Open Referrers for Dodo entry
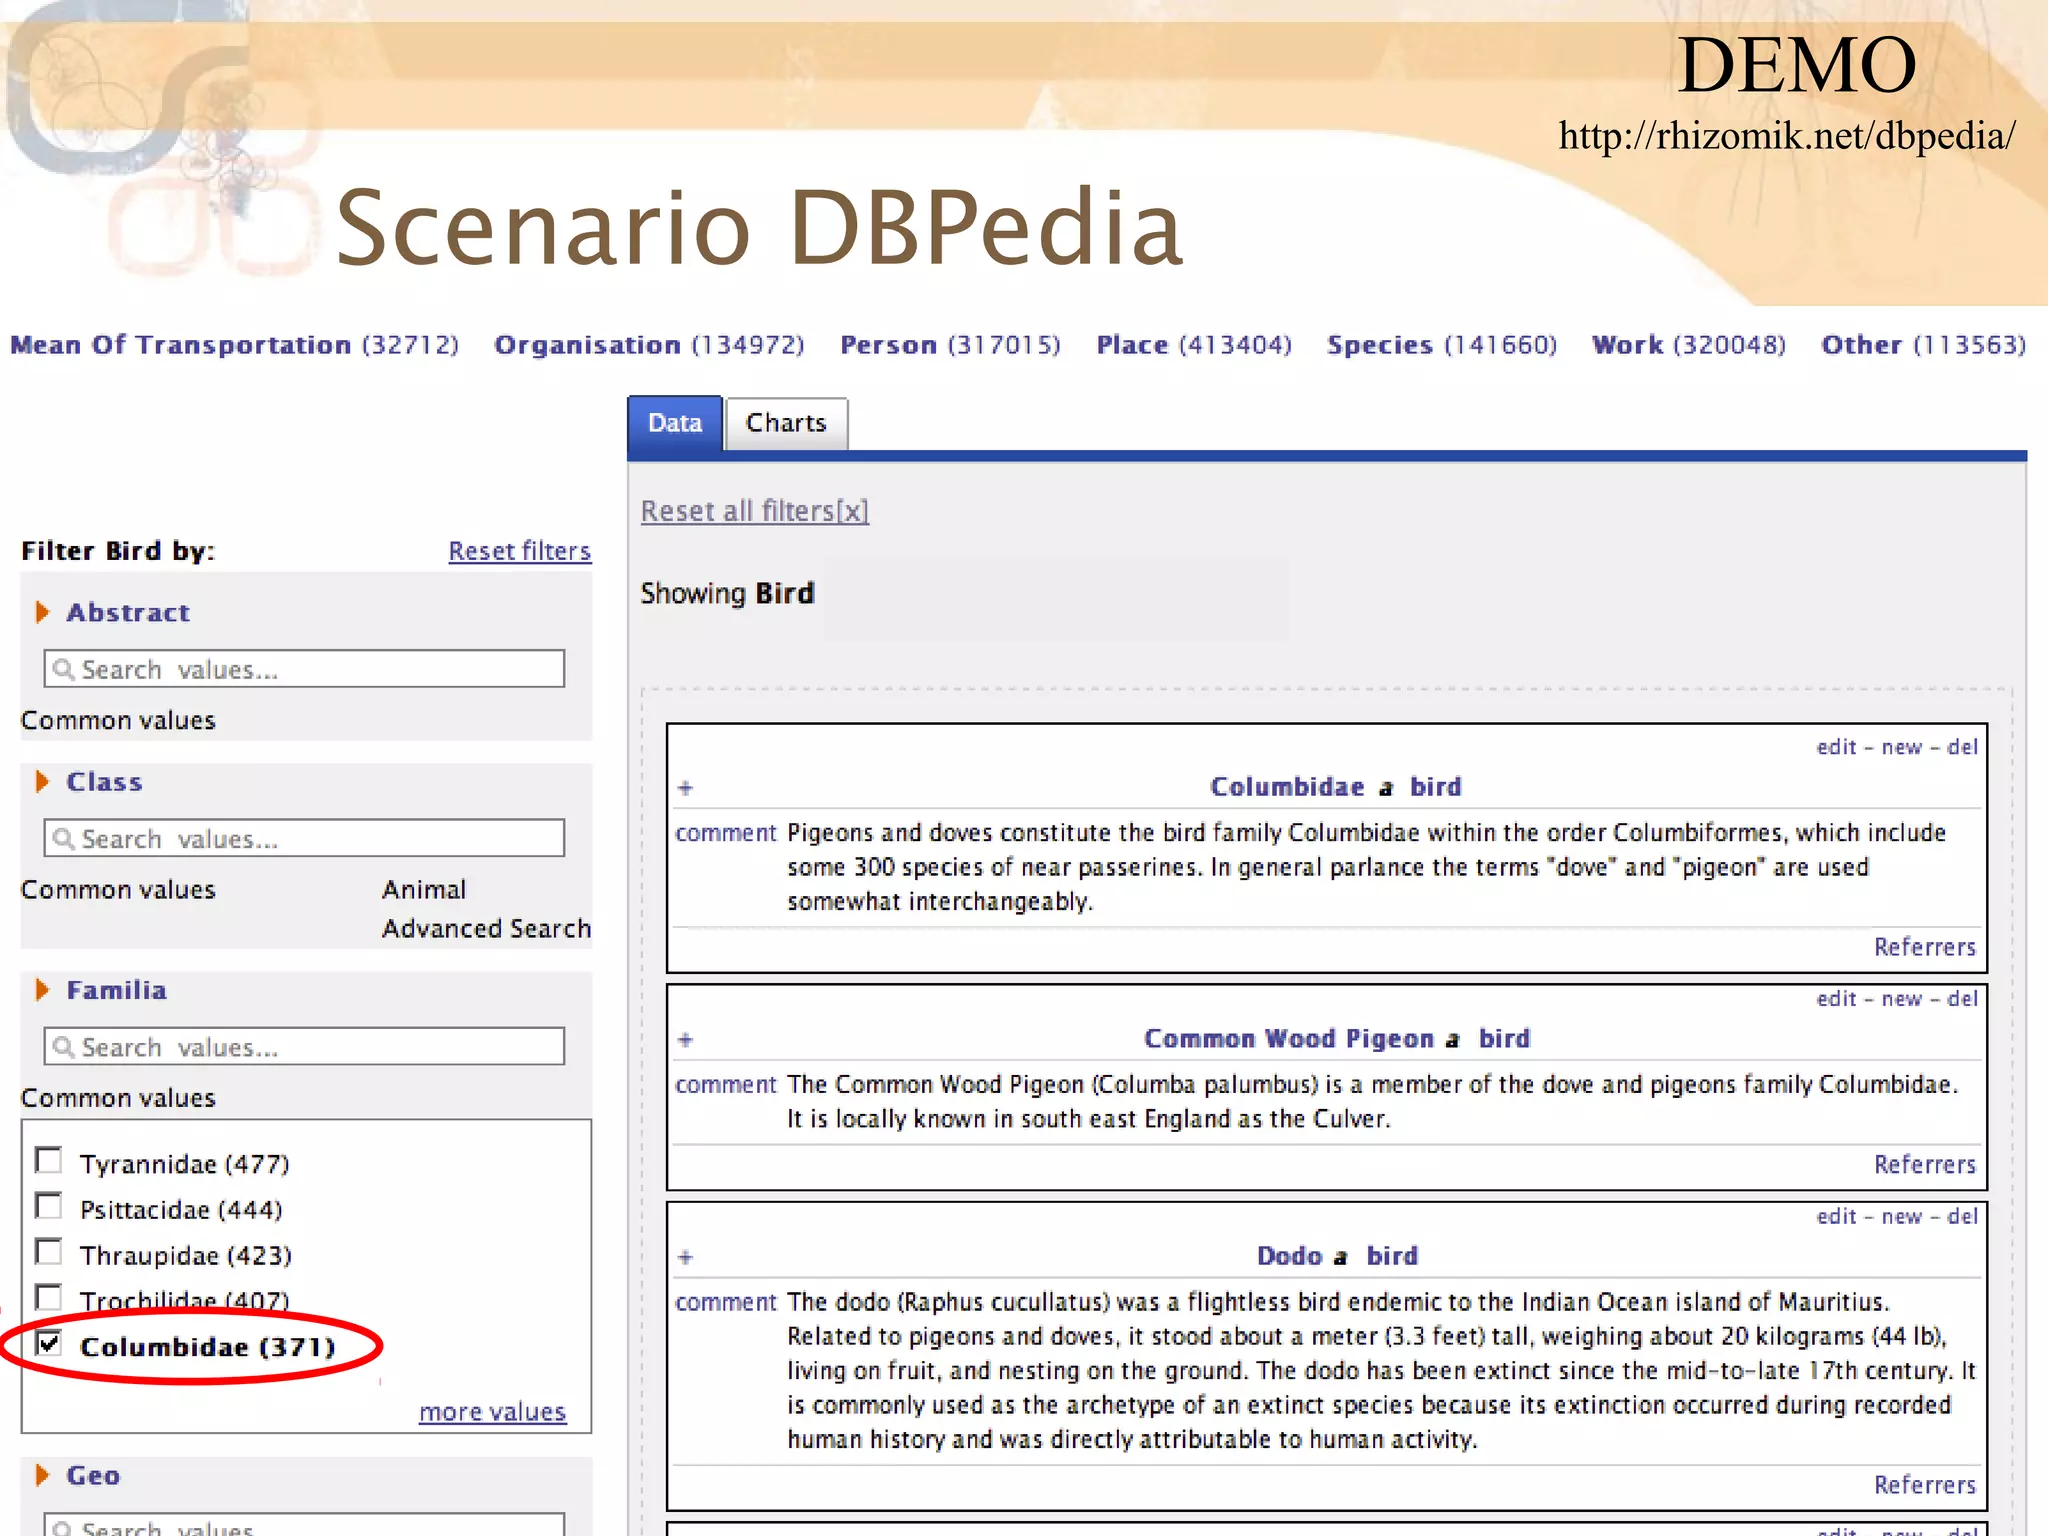 click(x=1925, y=1485)
